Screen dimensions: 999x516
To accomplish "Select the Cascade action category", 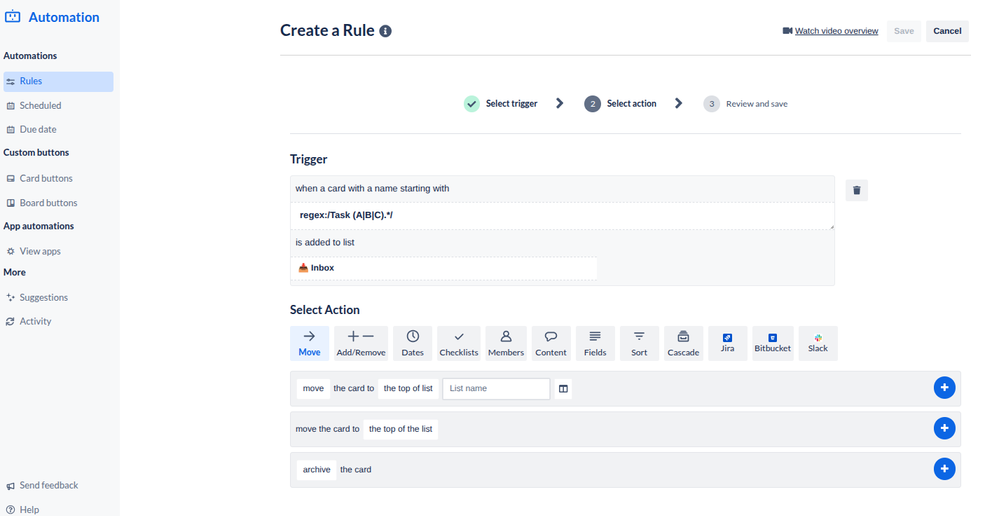I will click(x=683, y=343).
